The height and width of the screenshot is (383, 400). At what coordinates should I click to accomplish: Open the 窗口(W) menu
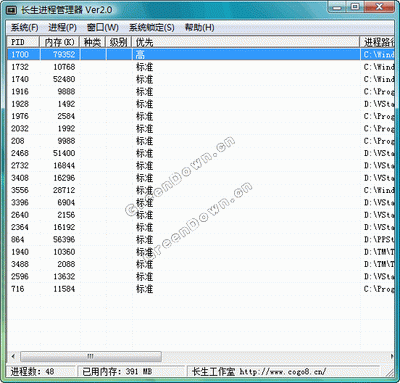(102, 27)
